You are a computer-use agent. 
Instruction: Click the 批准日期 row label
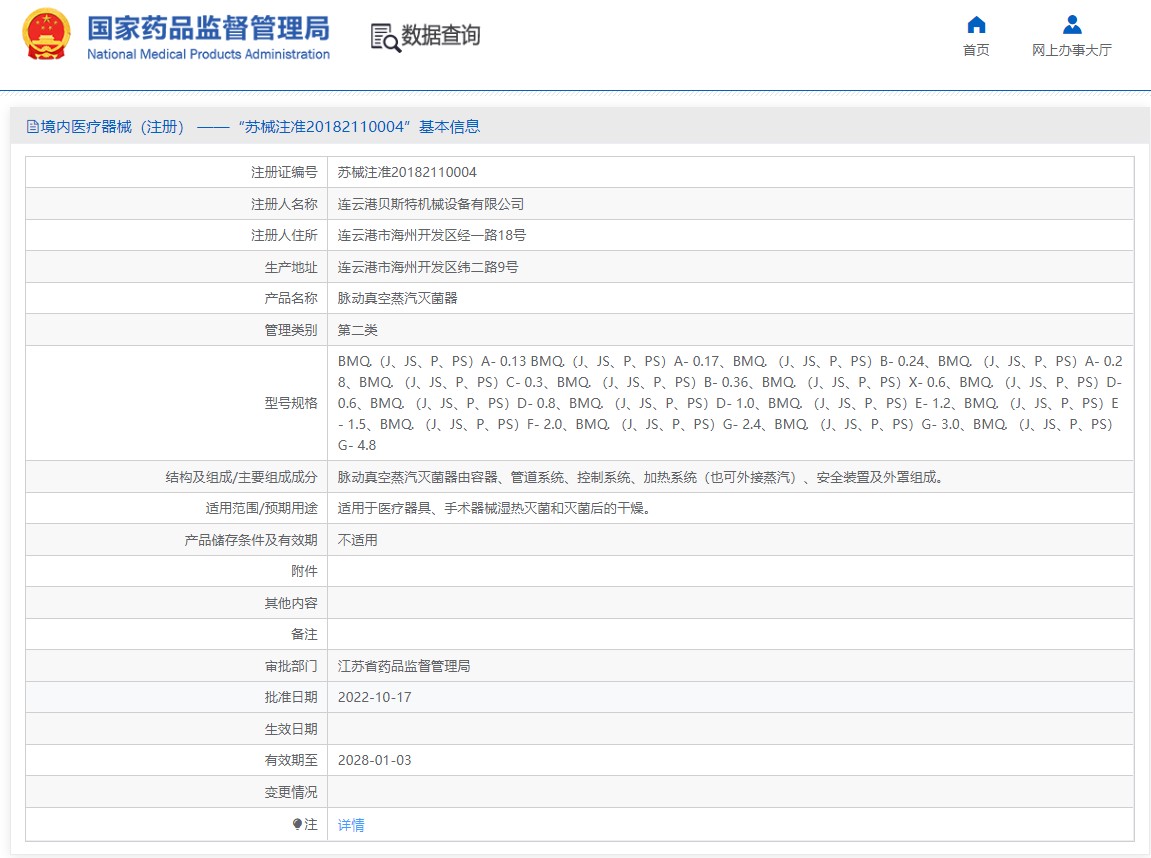[291, 697]
